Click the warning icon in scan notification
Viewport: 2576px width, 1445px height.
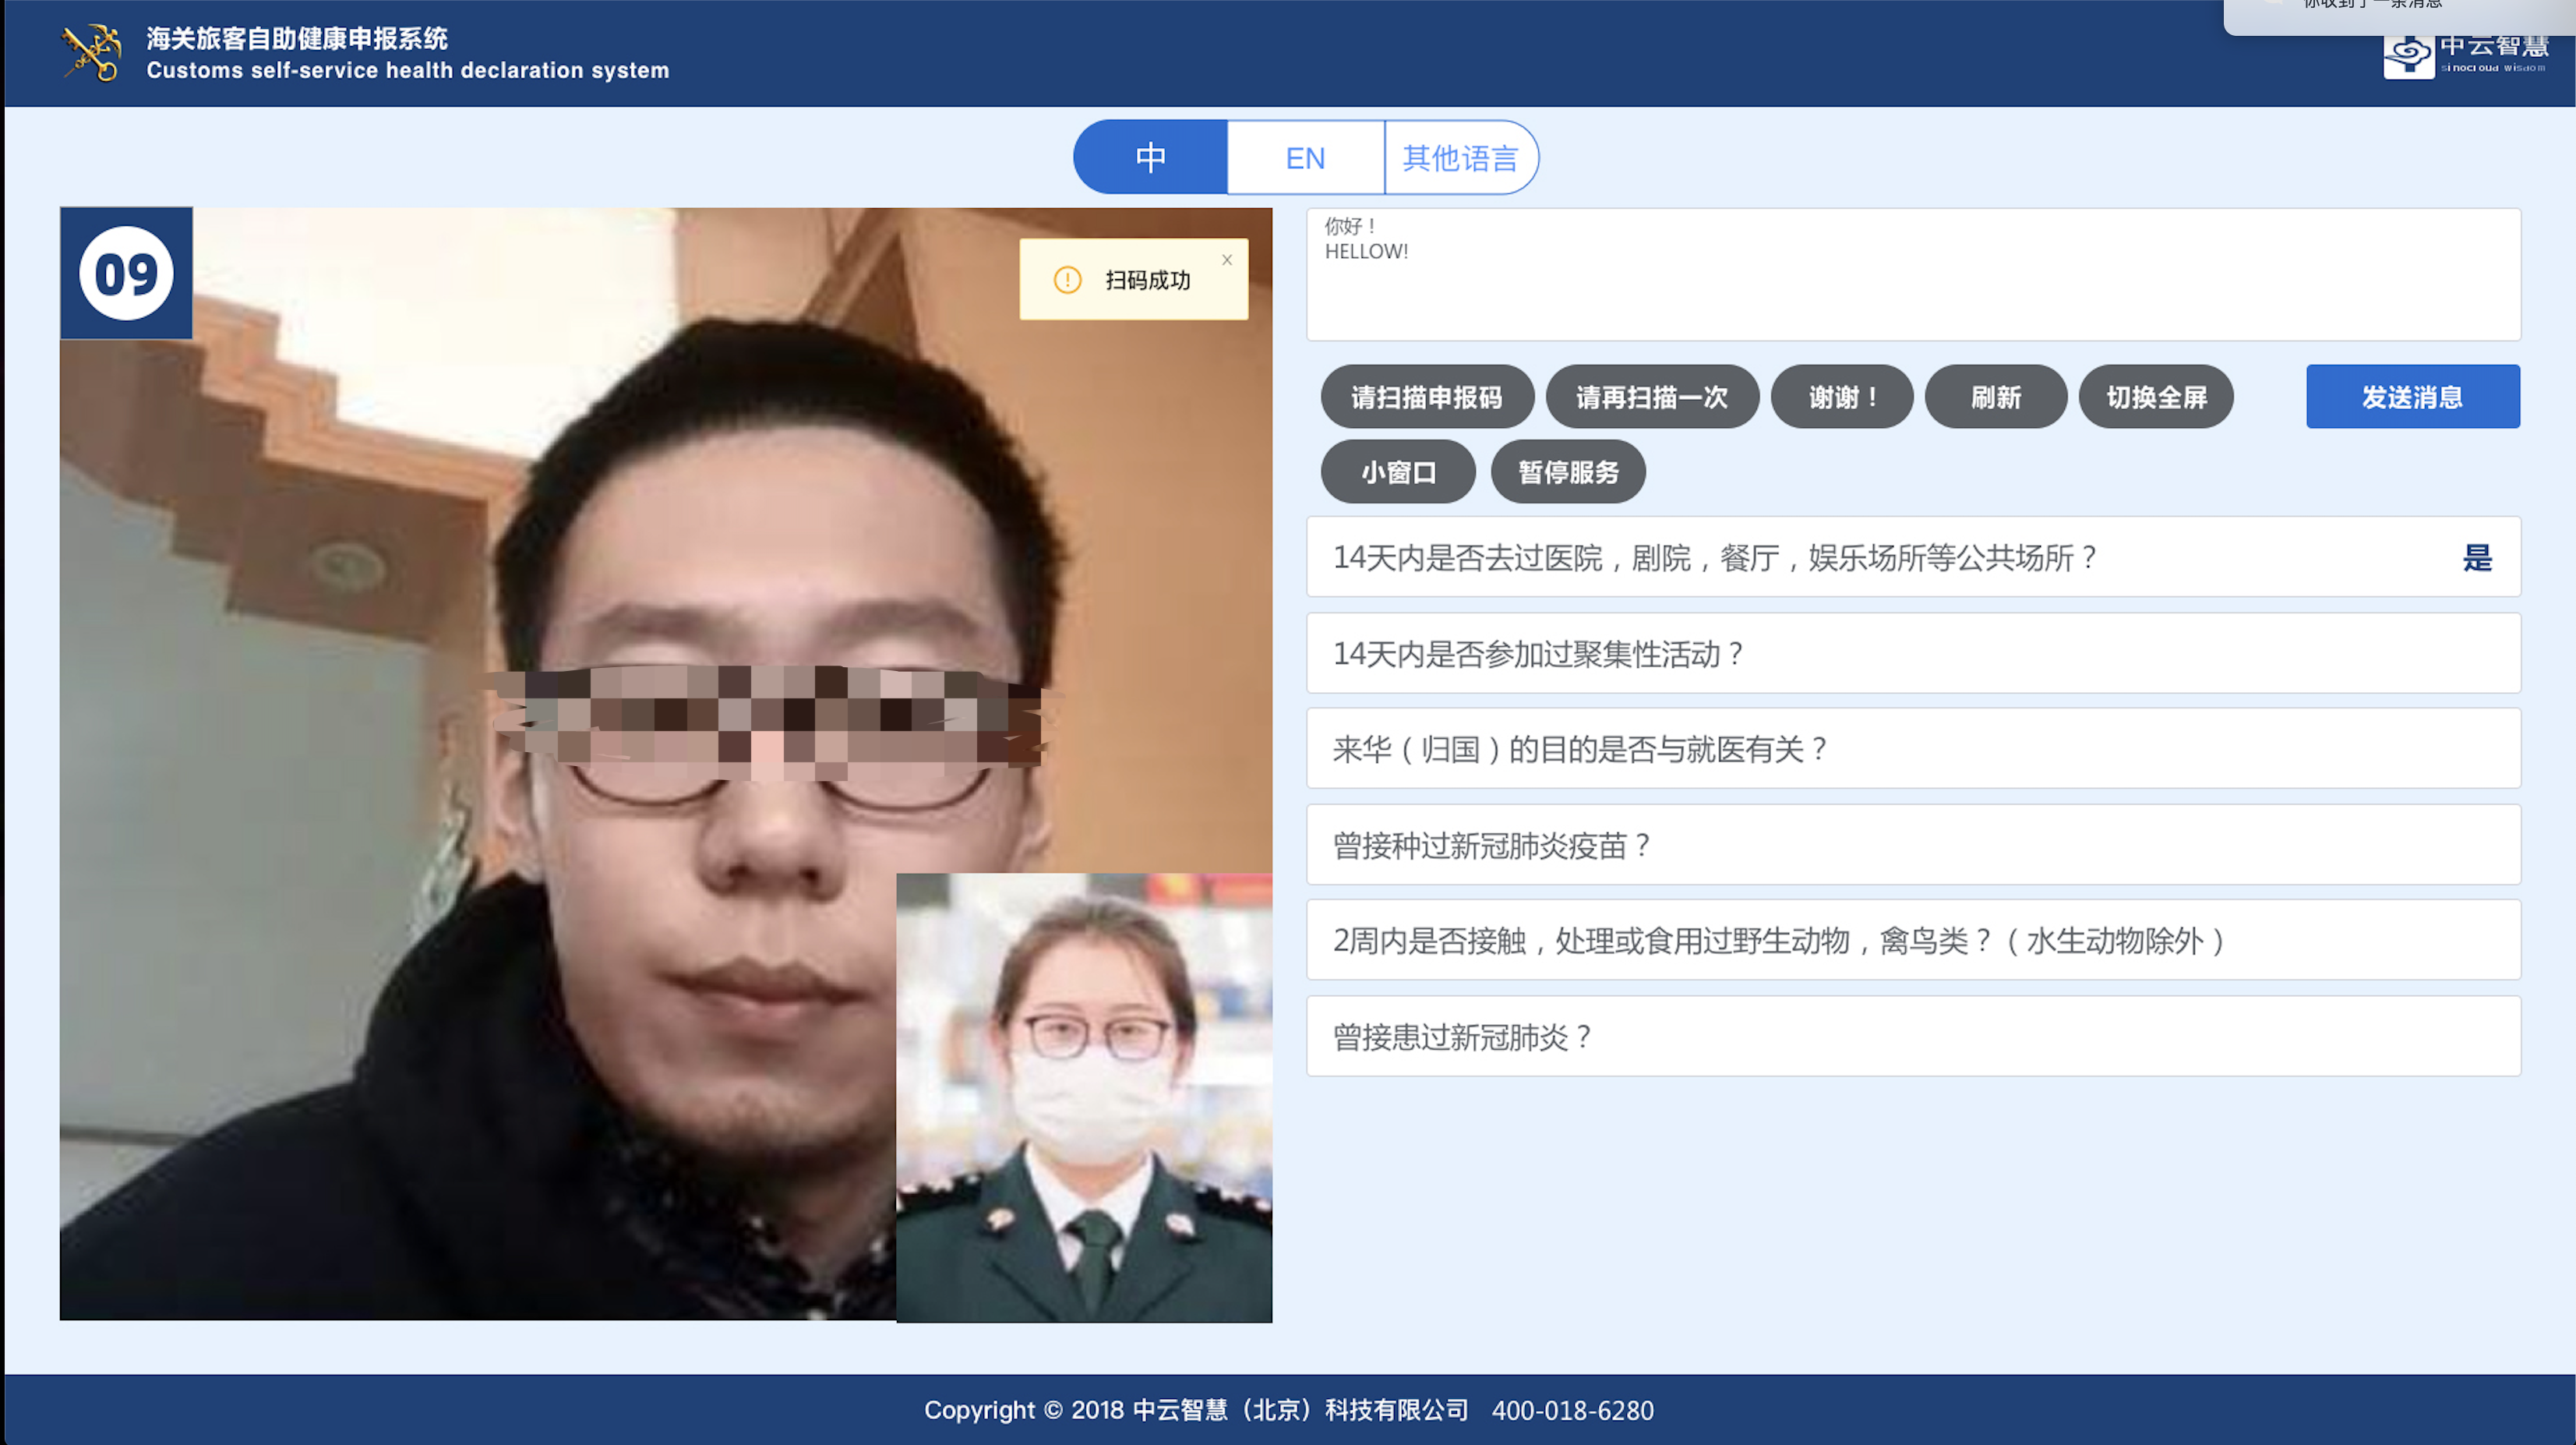pos(1067,280)
